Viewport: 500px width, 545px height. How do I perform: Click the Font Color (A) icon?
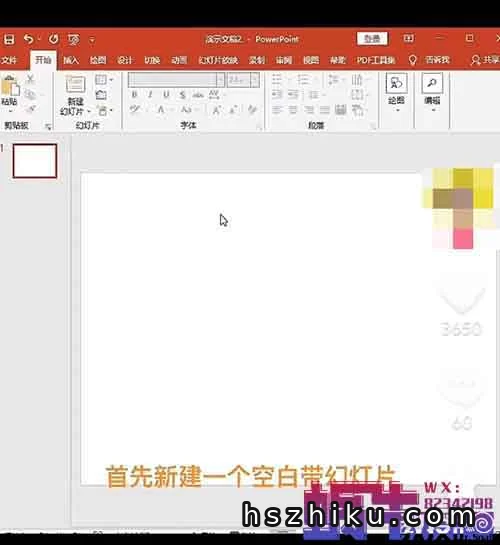pyautogui.click(x=161, y=110)
